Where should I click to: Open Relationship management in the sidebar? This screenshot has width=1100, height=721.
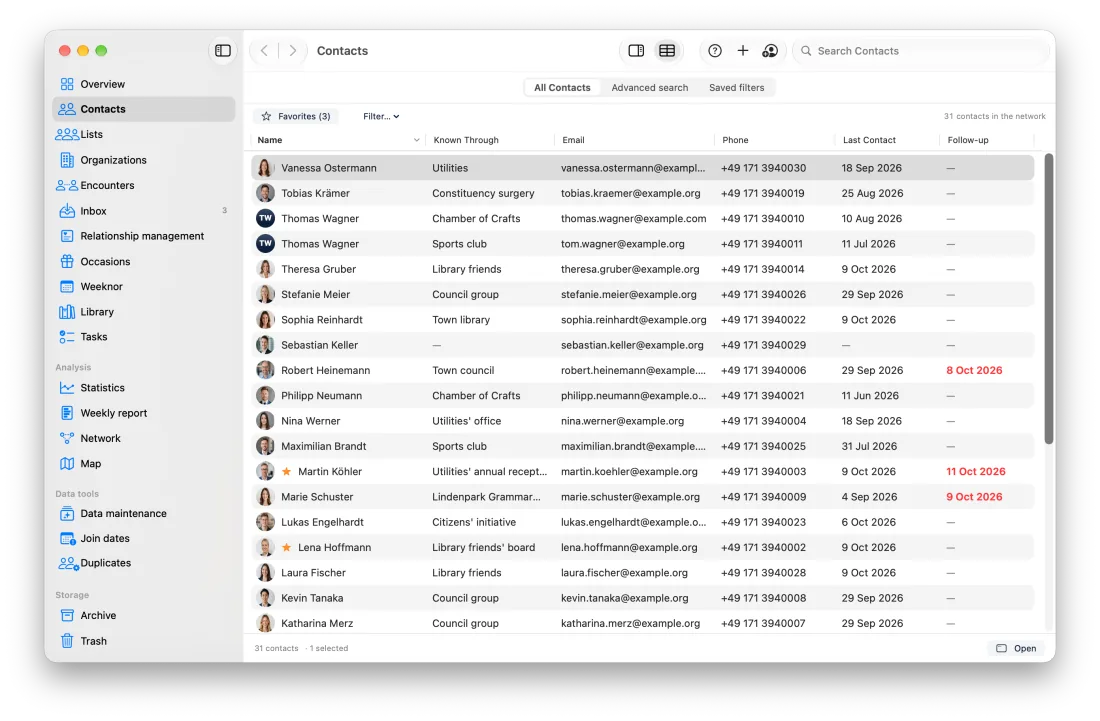coord(144,236)
